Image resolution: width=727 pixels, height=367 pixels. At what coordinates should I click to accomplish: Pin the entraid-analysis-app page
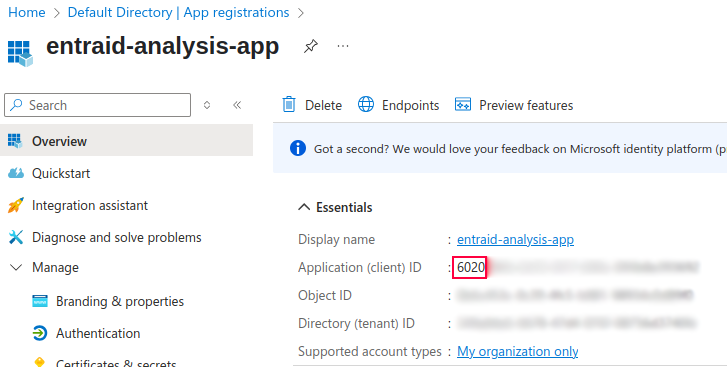pos(311,46)
